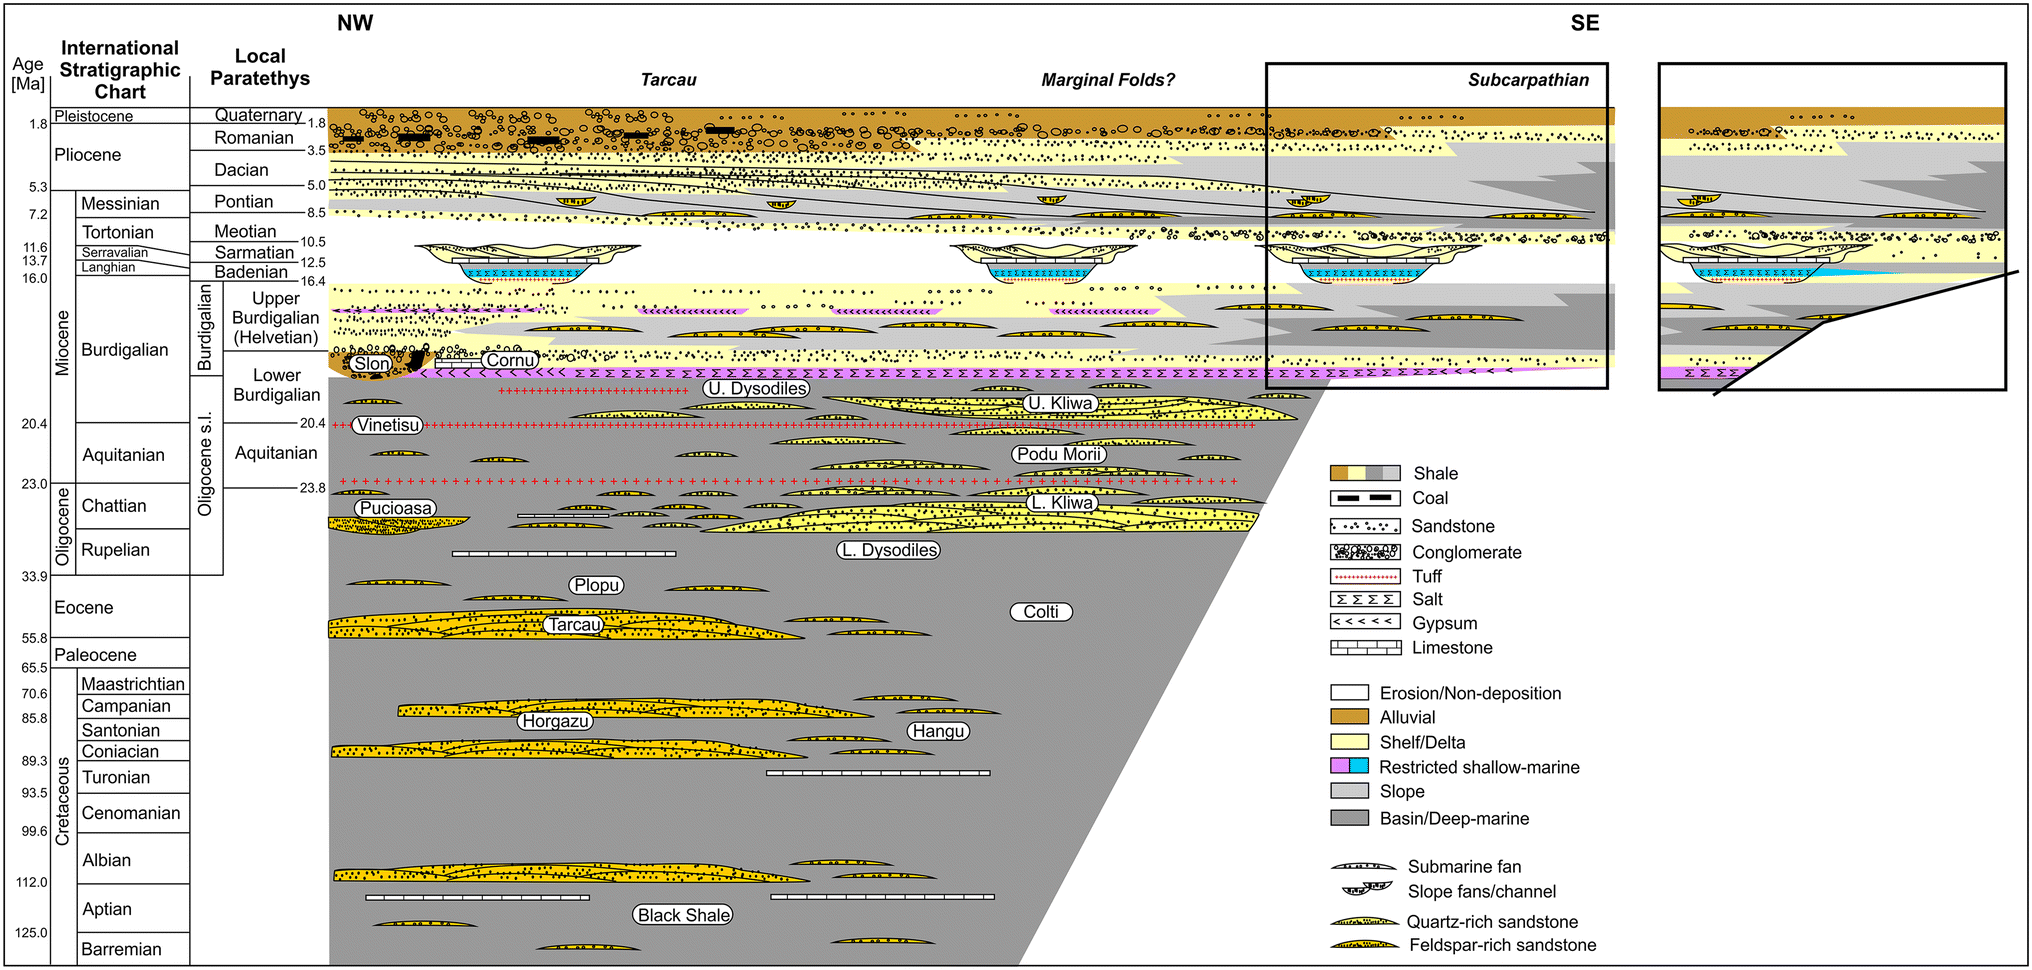Click the Horgazu formation label
This screenshot has width=2032, height=970.
[x=556, y=721]
